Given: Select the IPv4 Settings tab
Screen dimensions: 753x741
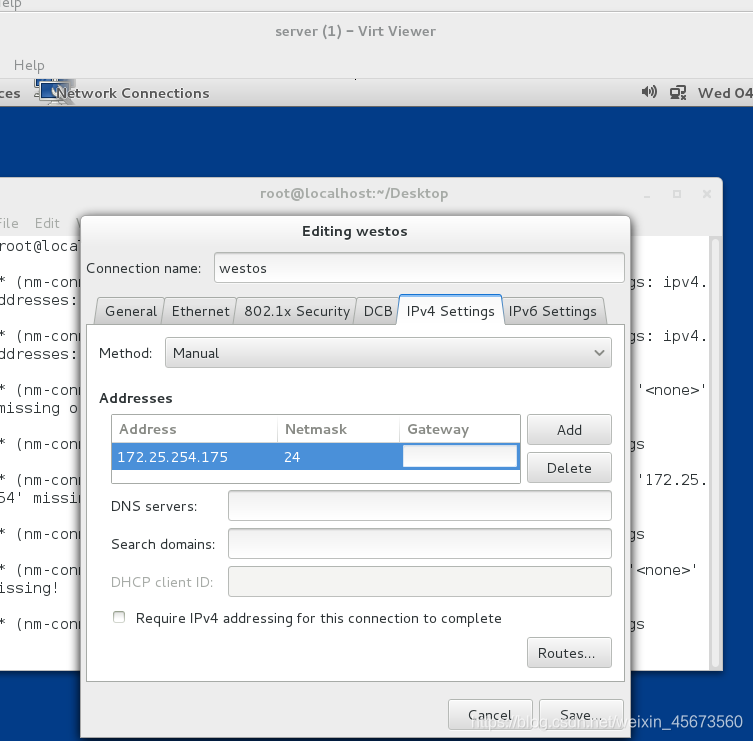Looking at the screenshot, I should click(450, 310).
